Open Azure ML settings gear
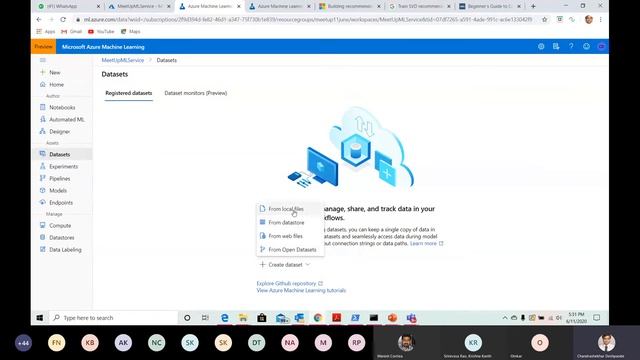This screenshot has width=640, height=360. [541, 47]
